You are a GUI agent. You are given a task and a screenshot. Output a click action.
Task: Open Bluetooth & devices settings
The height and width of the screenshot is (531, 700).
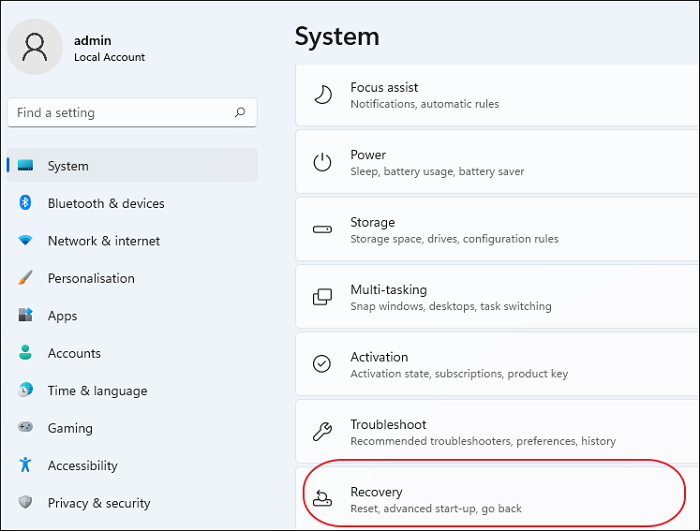[106, 203]
